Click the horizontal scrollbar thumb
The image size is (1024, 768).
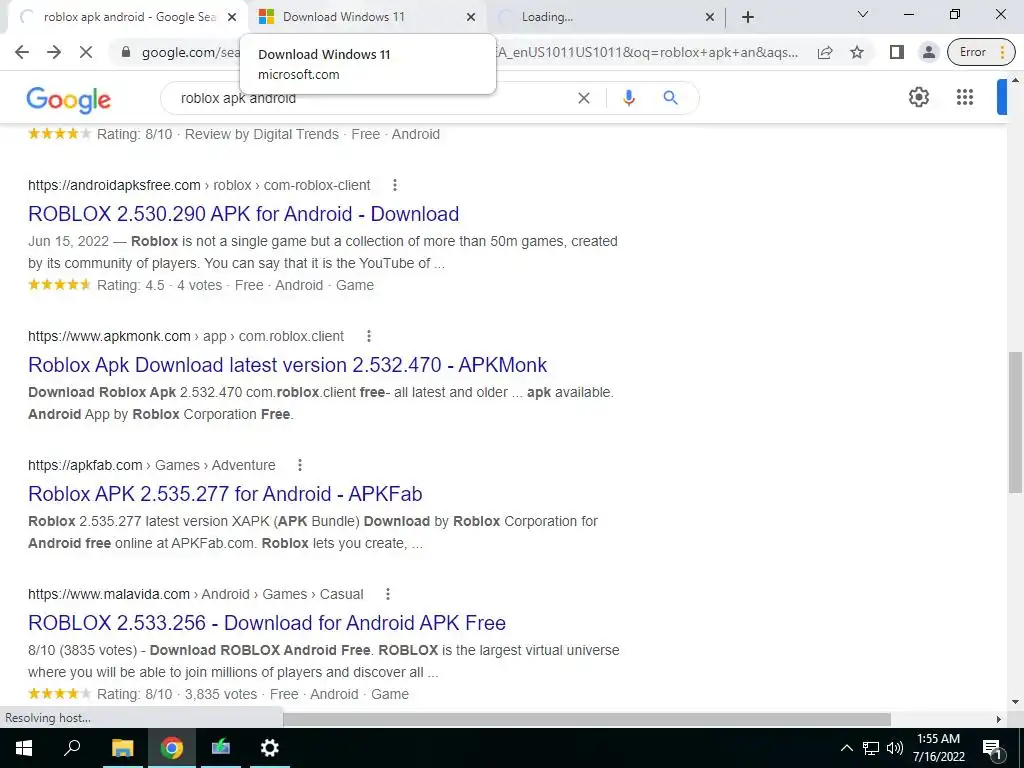[586, 719]
